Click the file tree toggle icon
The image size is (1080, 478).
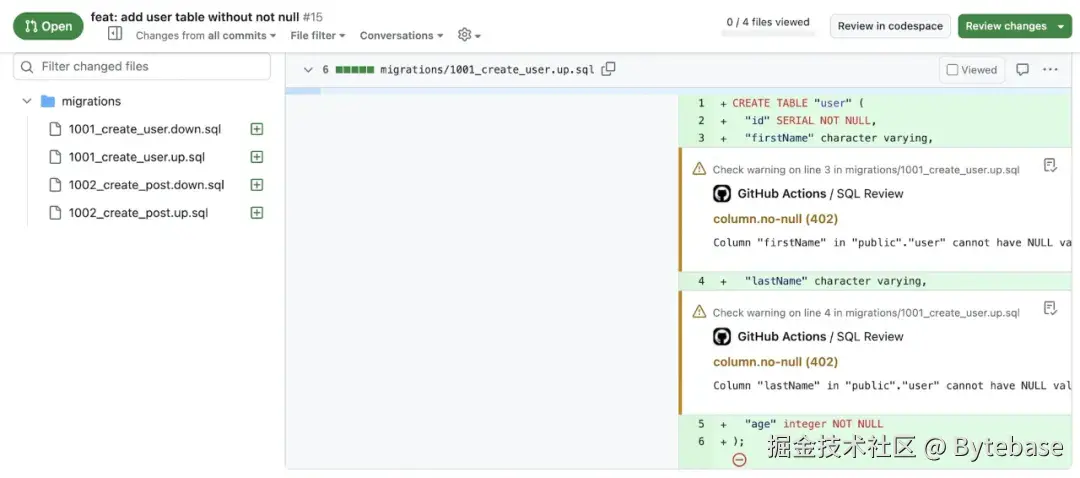point(115,34)
